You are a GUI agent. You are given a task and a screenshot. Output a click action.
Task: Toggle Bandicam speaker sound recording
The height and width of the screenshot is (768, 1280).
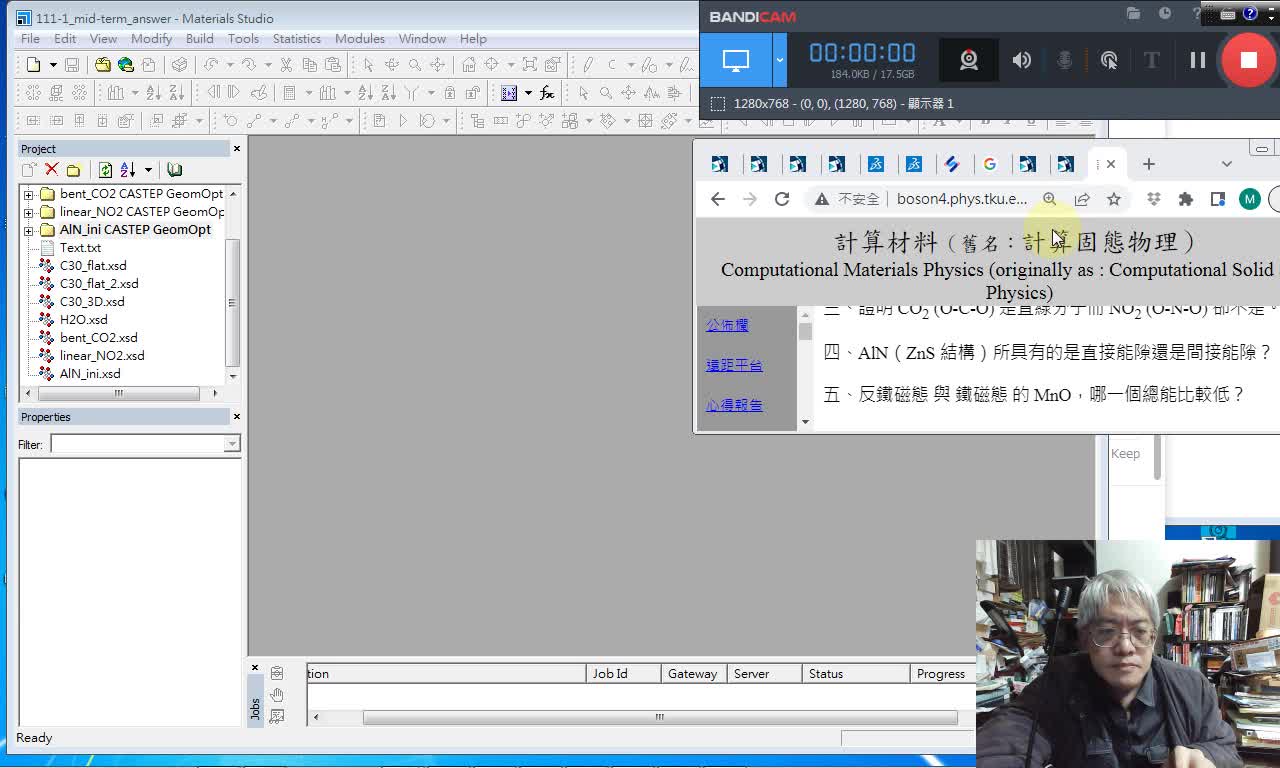coord(1021,60)
